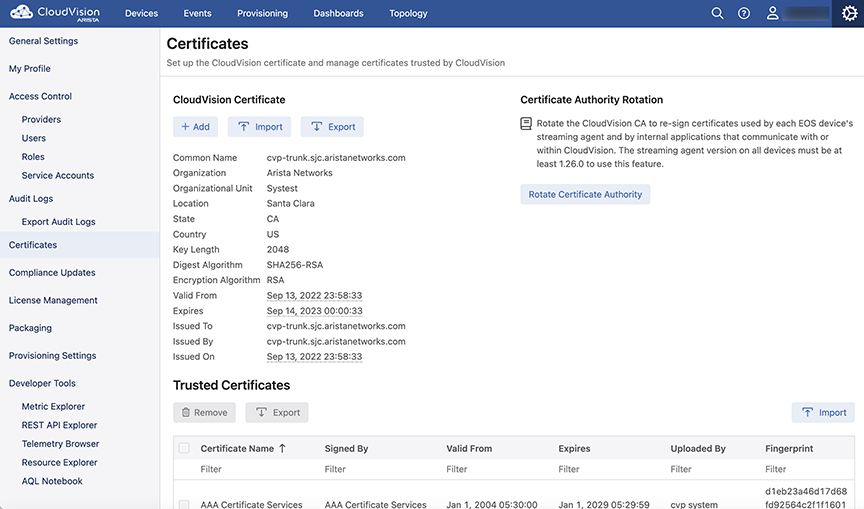Image resolution: width=864 pixels, height=509 pixels.
Task: Open the Events menu
Action: click(x=197, y=13)
